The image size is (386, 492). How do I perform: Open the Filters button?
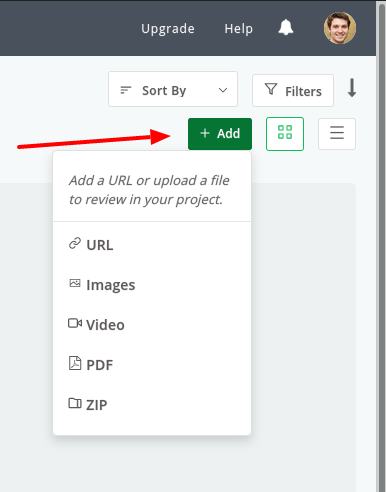[293, 90]
